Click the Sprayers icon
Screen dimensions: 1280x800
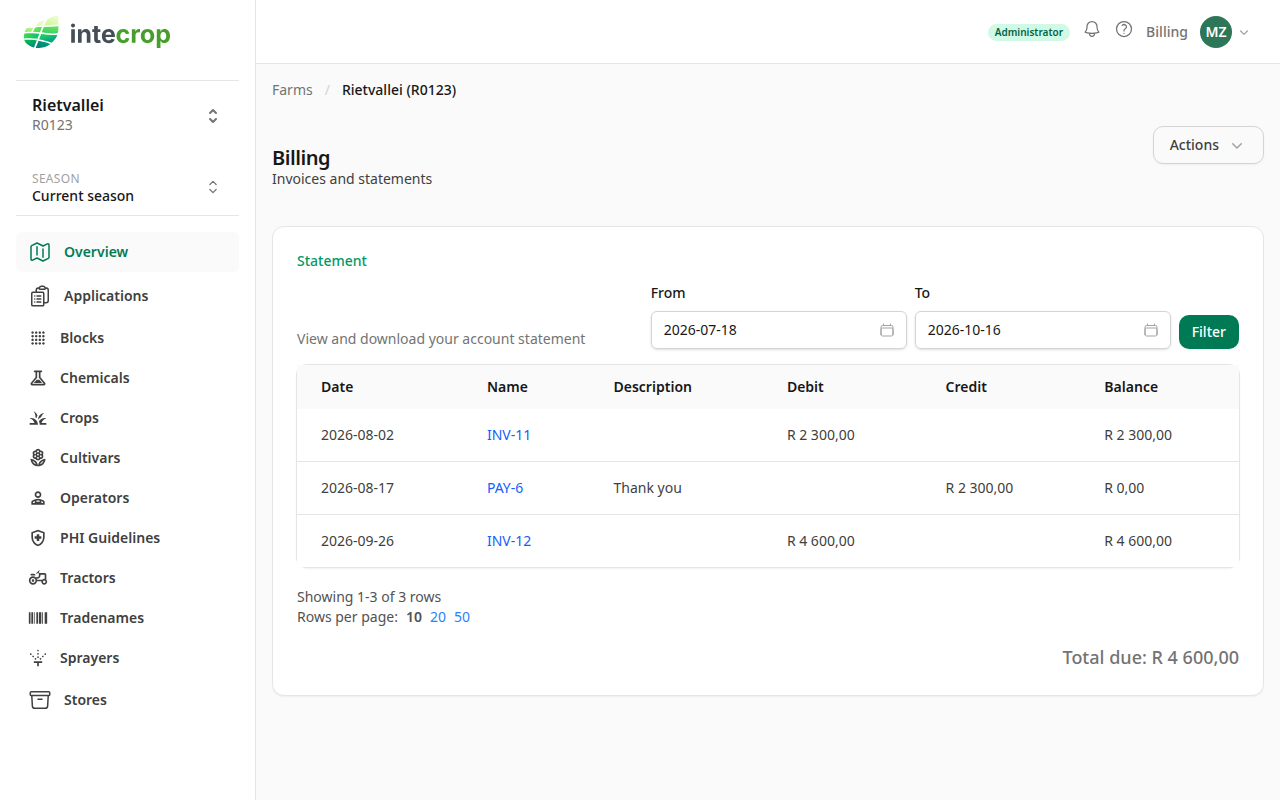tap(38, 658)
